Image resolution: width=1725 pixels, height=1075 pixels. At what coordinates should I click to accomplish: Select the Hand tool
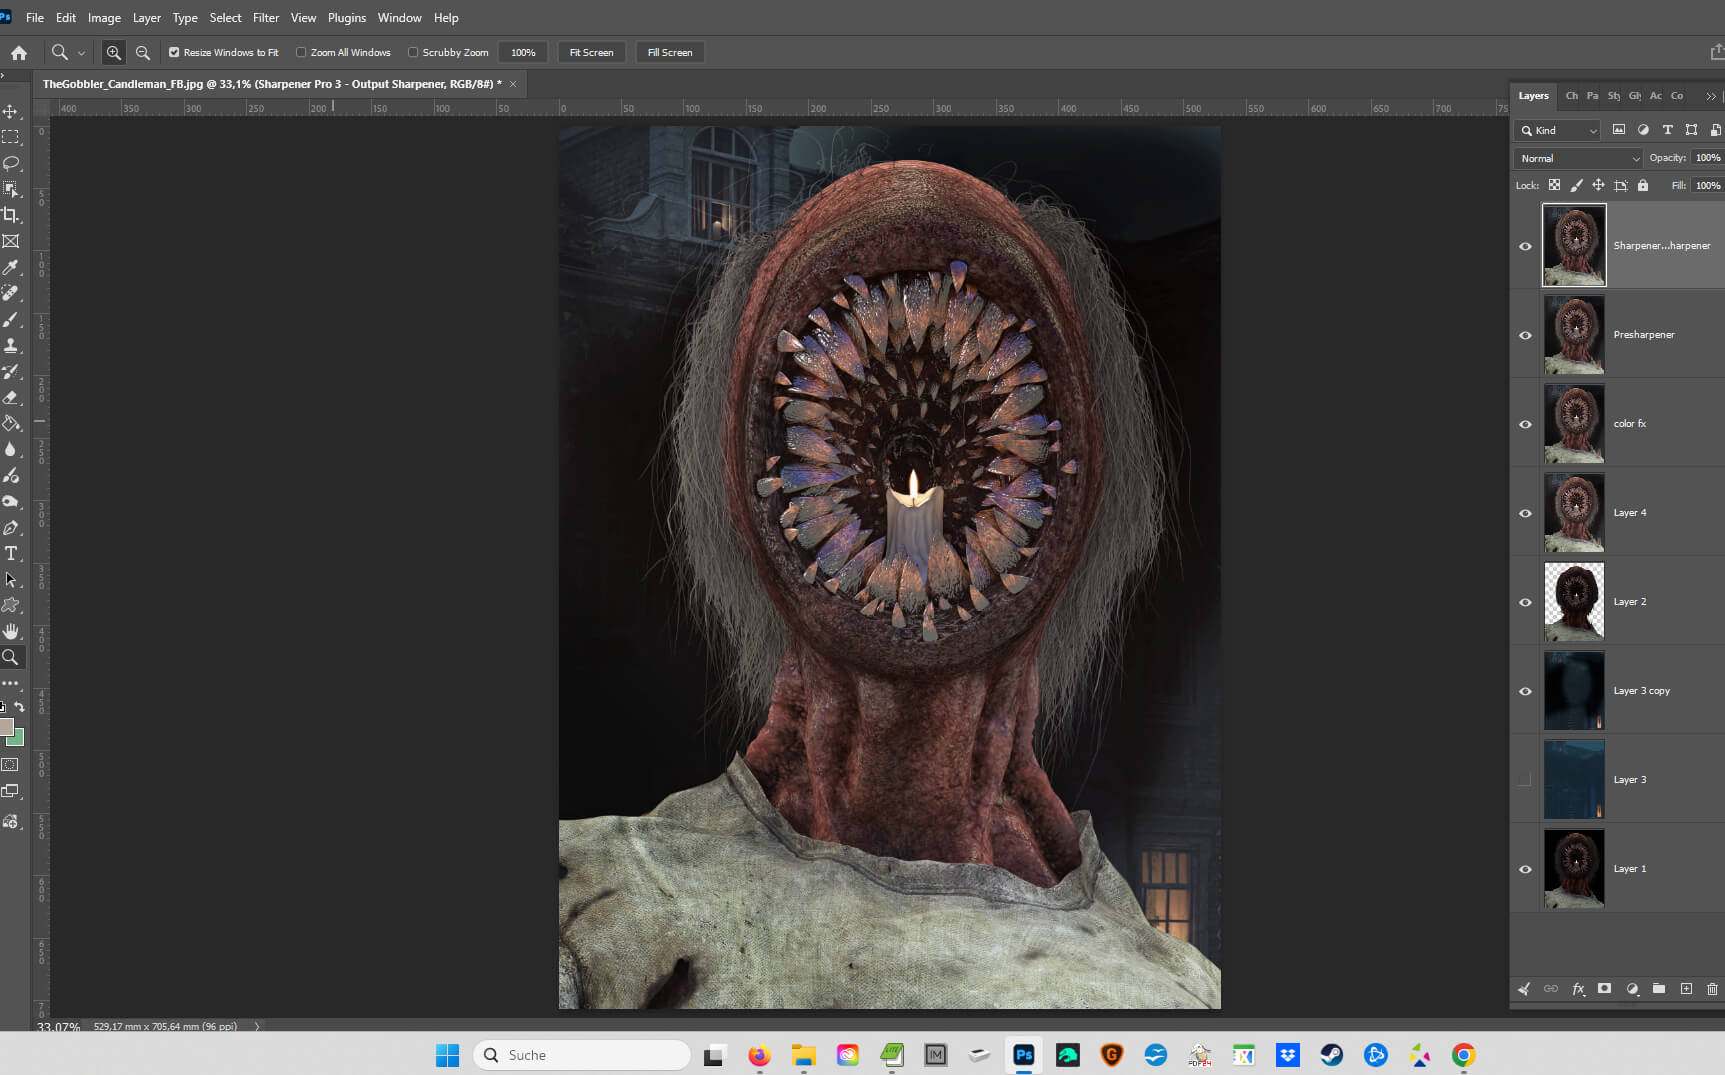11,631
